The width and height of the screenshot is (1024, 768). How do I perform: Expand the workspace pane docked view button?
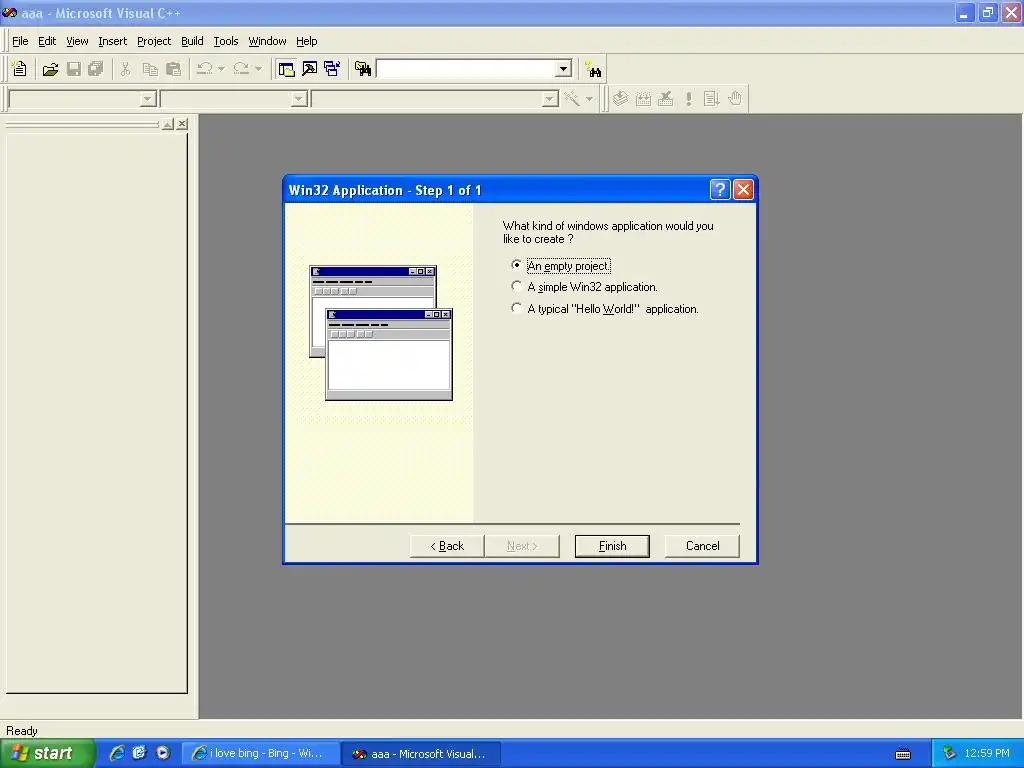168,123
